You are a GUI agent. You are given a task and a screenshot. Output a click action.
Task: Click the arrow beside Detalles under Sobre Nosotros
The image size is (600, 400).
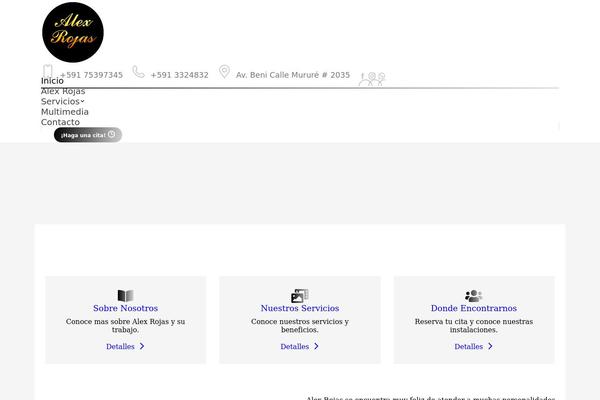(142, 346)
